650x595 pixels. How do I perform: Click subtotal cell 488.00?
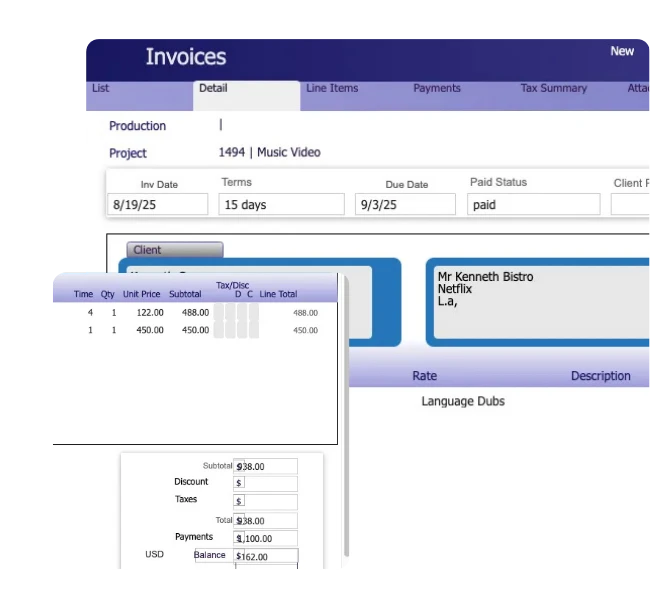[195, 313]
